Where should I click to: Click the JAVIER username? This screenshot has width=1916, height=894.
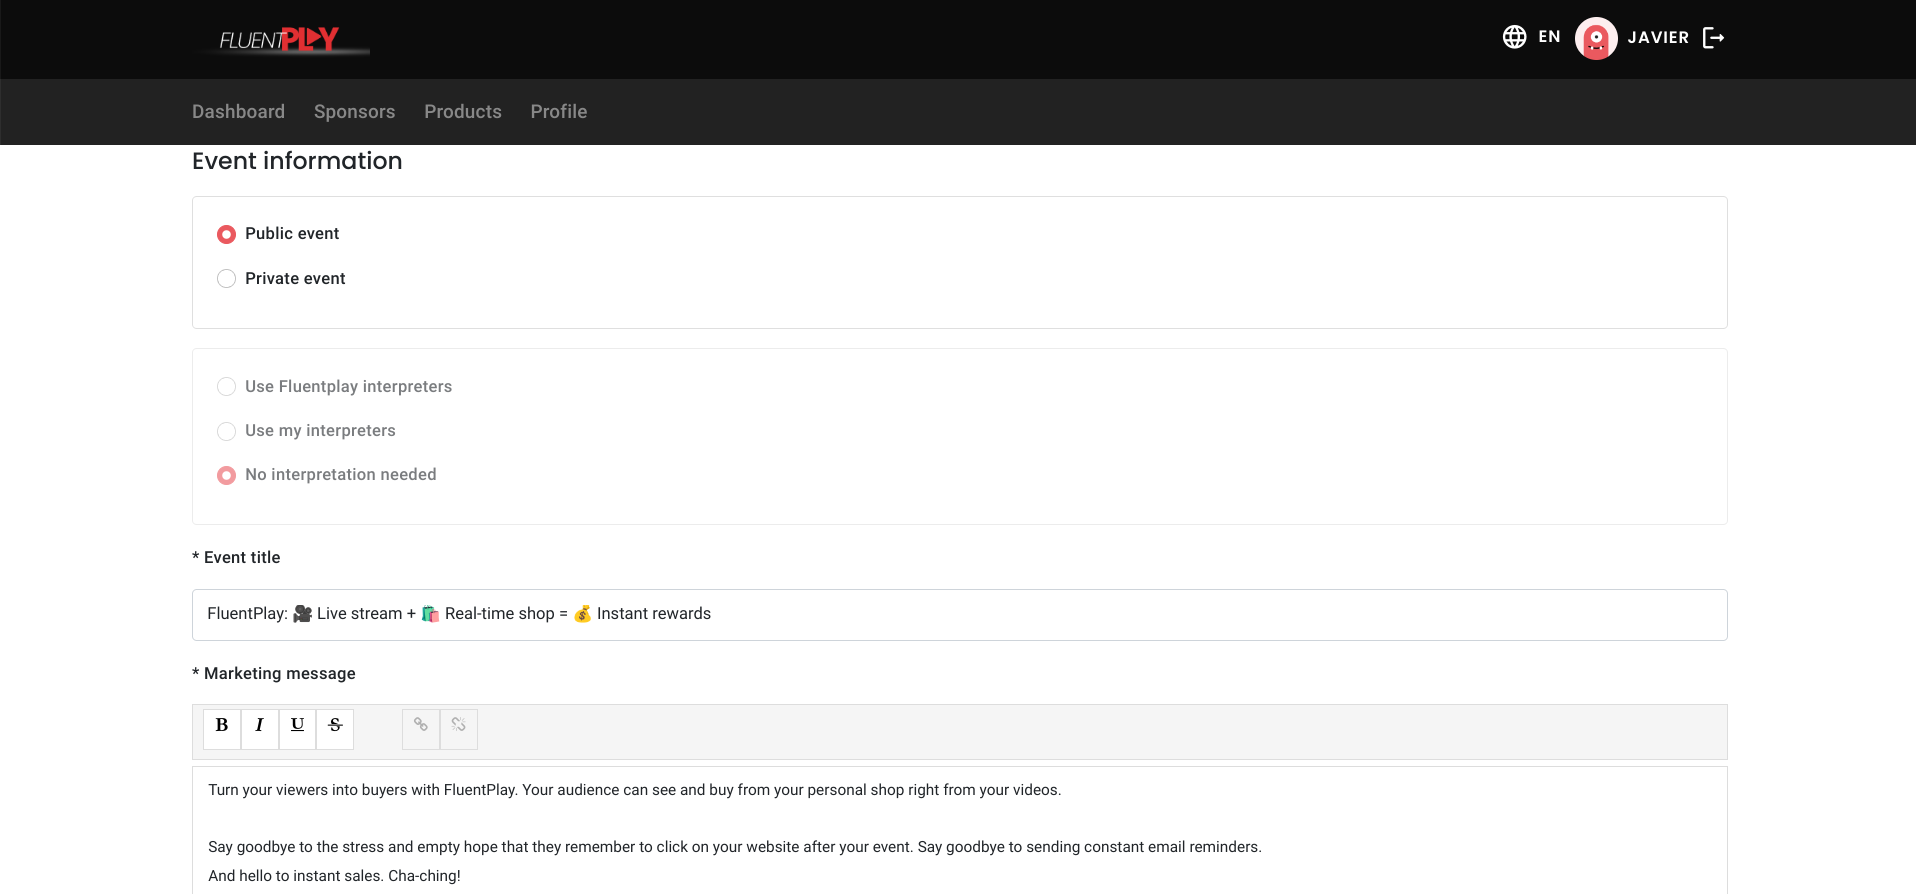point(1658,37)
